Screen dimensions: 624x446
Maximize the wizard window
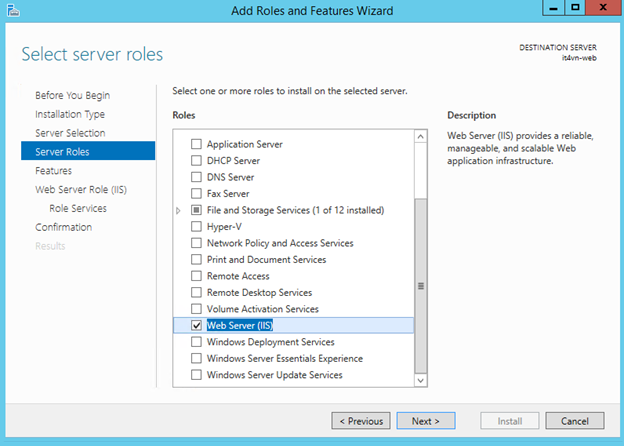pos(576,9)
